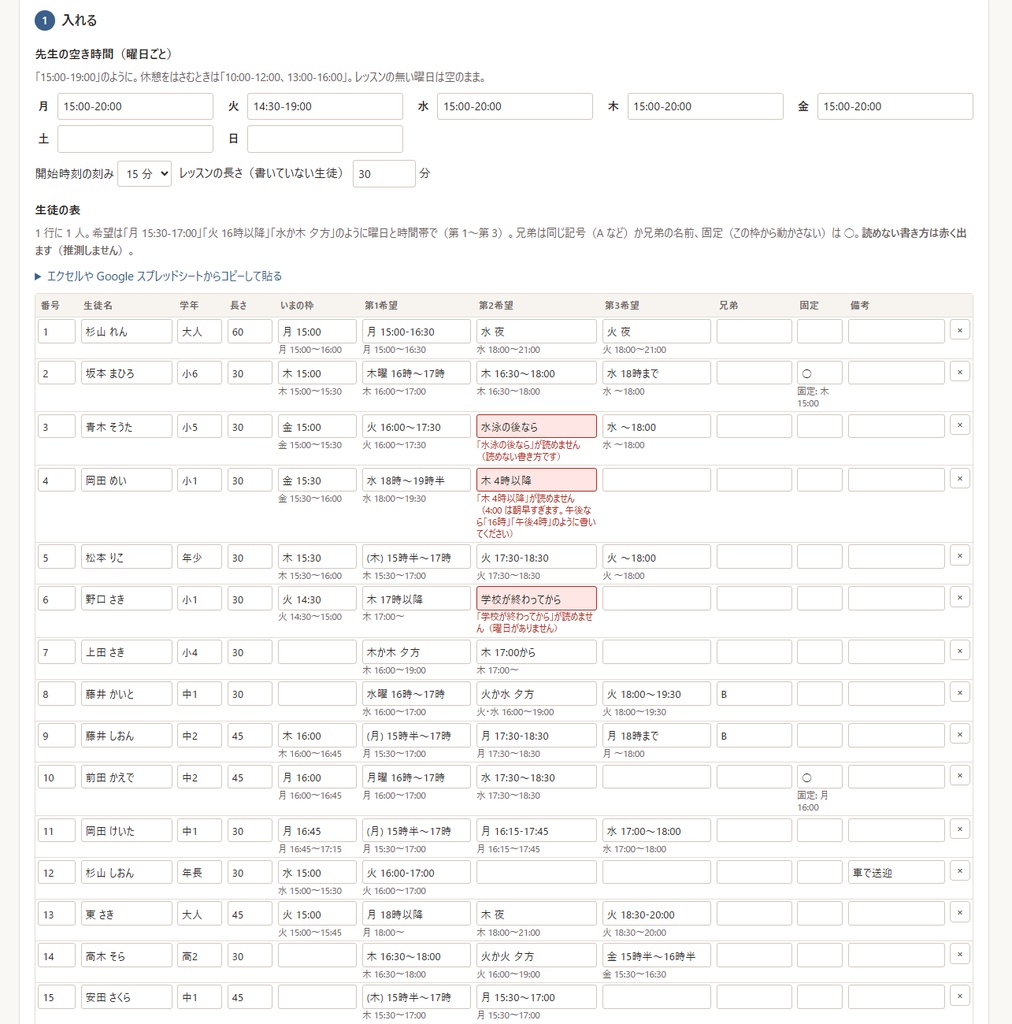Viewport: 1012px width, 1024px height.
Task: Delete the 青木 そうた student row
Action: [959, 426]
